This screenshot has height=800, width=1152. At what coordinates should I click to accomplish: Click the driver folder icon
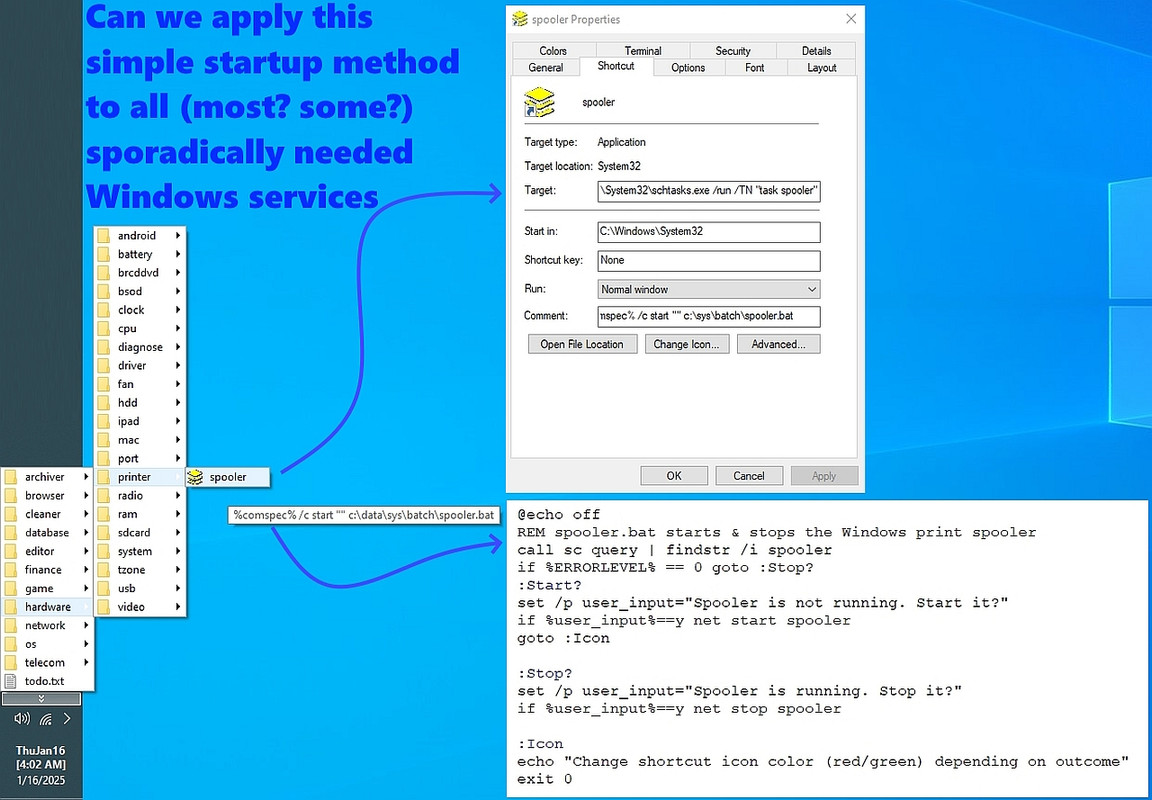104,366
